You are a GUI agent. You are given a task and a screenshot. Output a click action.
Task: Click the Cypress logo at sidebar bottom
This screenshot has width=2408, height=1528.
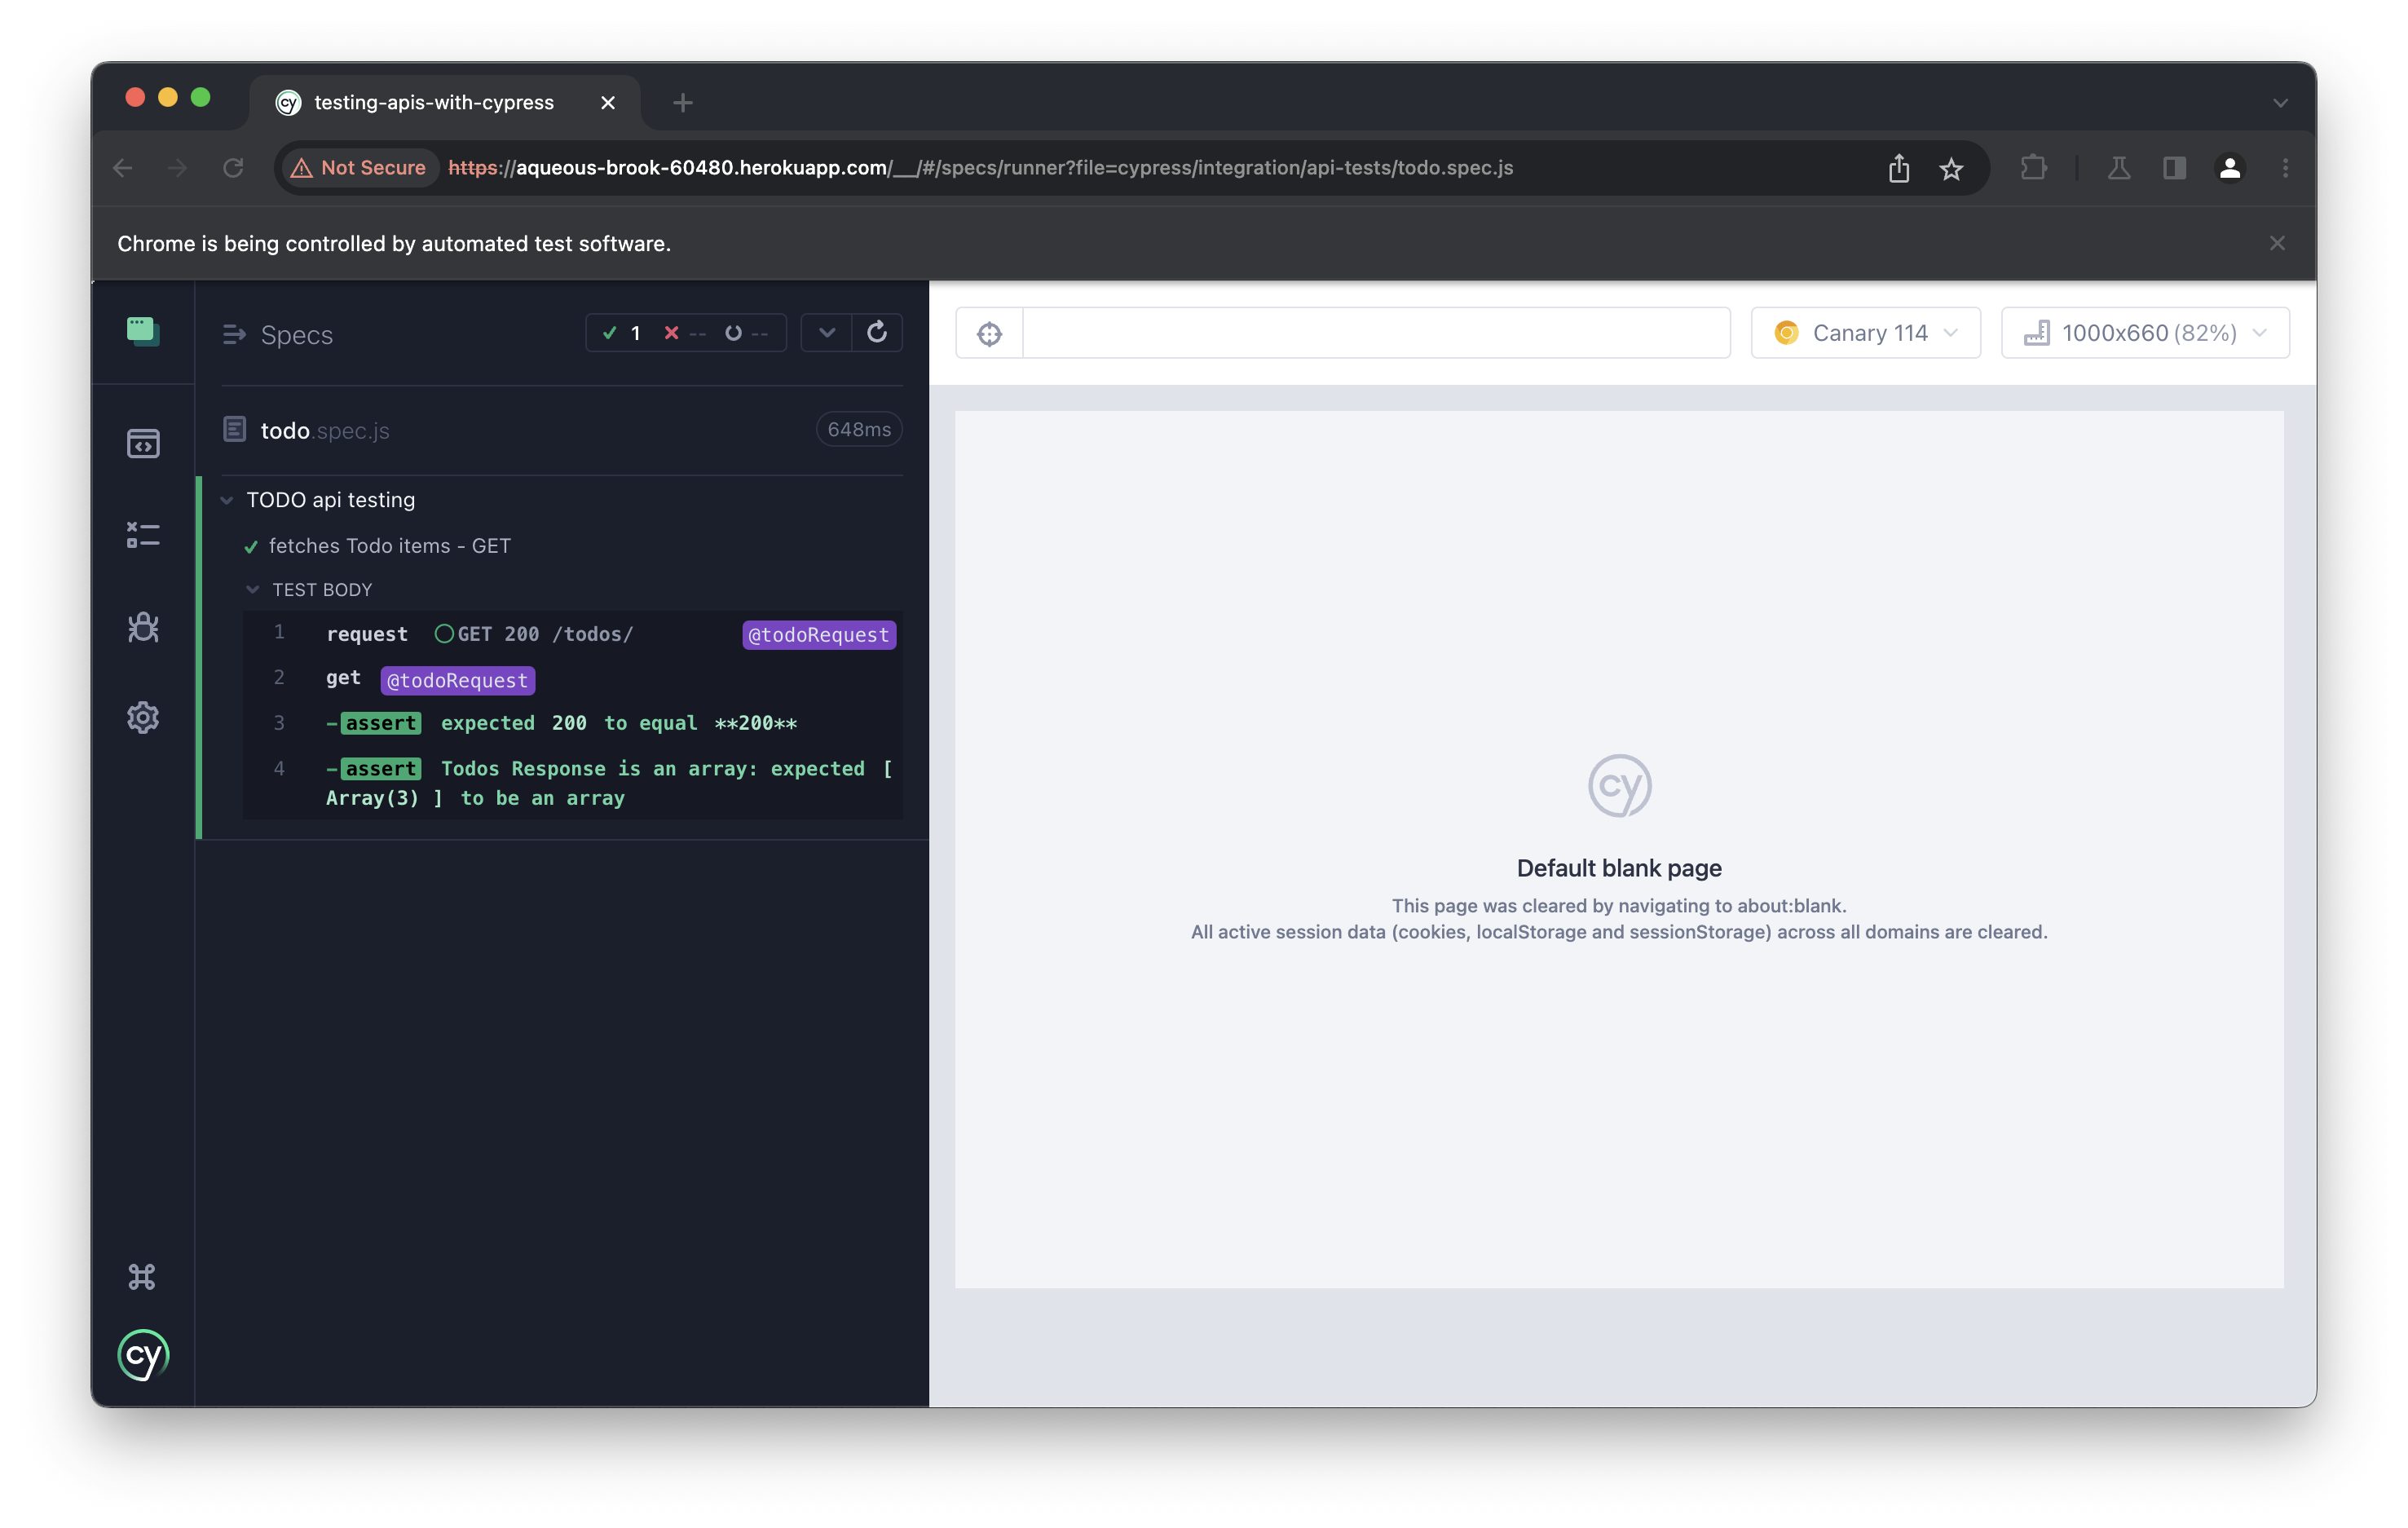coord(143,1356)
